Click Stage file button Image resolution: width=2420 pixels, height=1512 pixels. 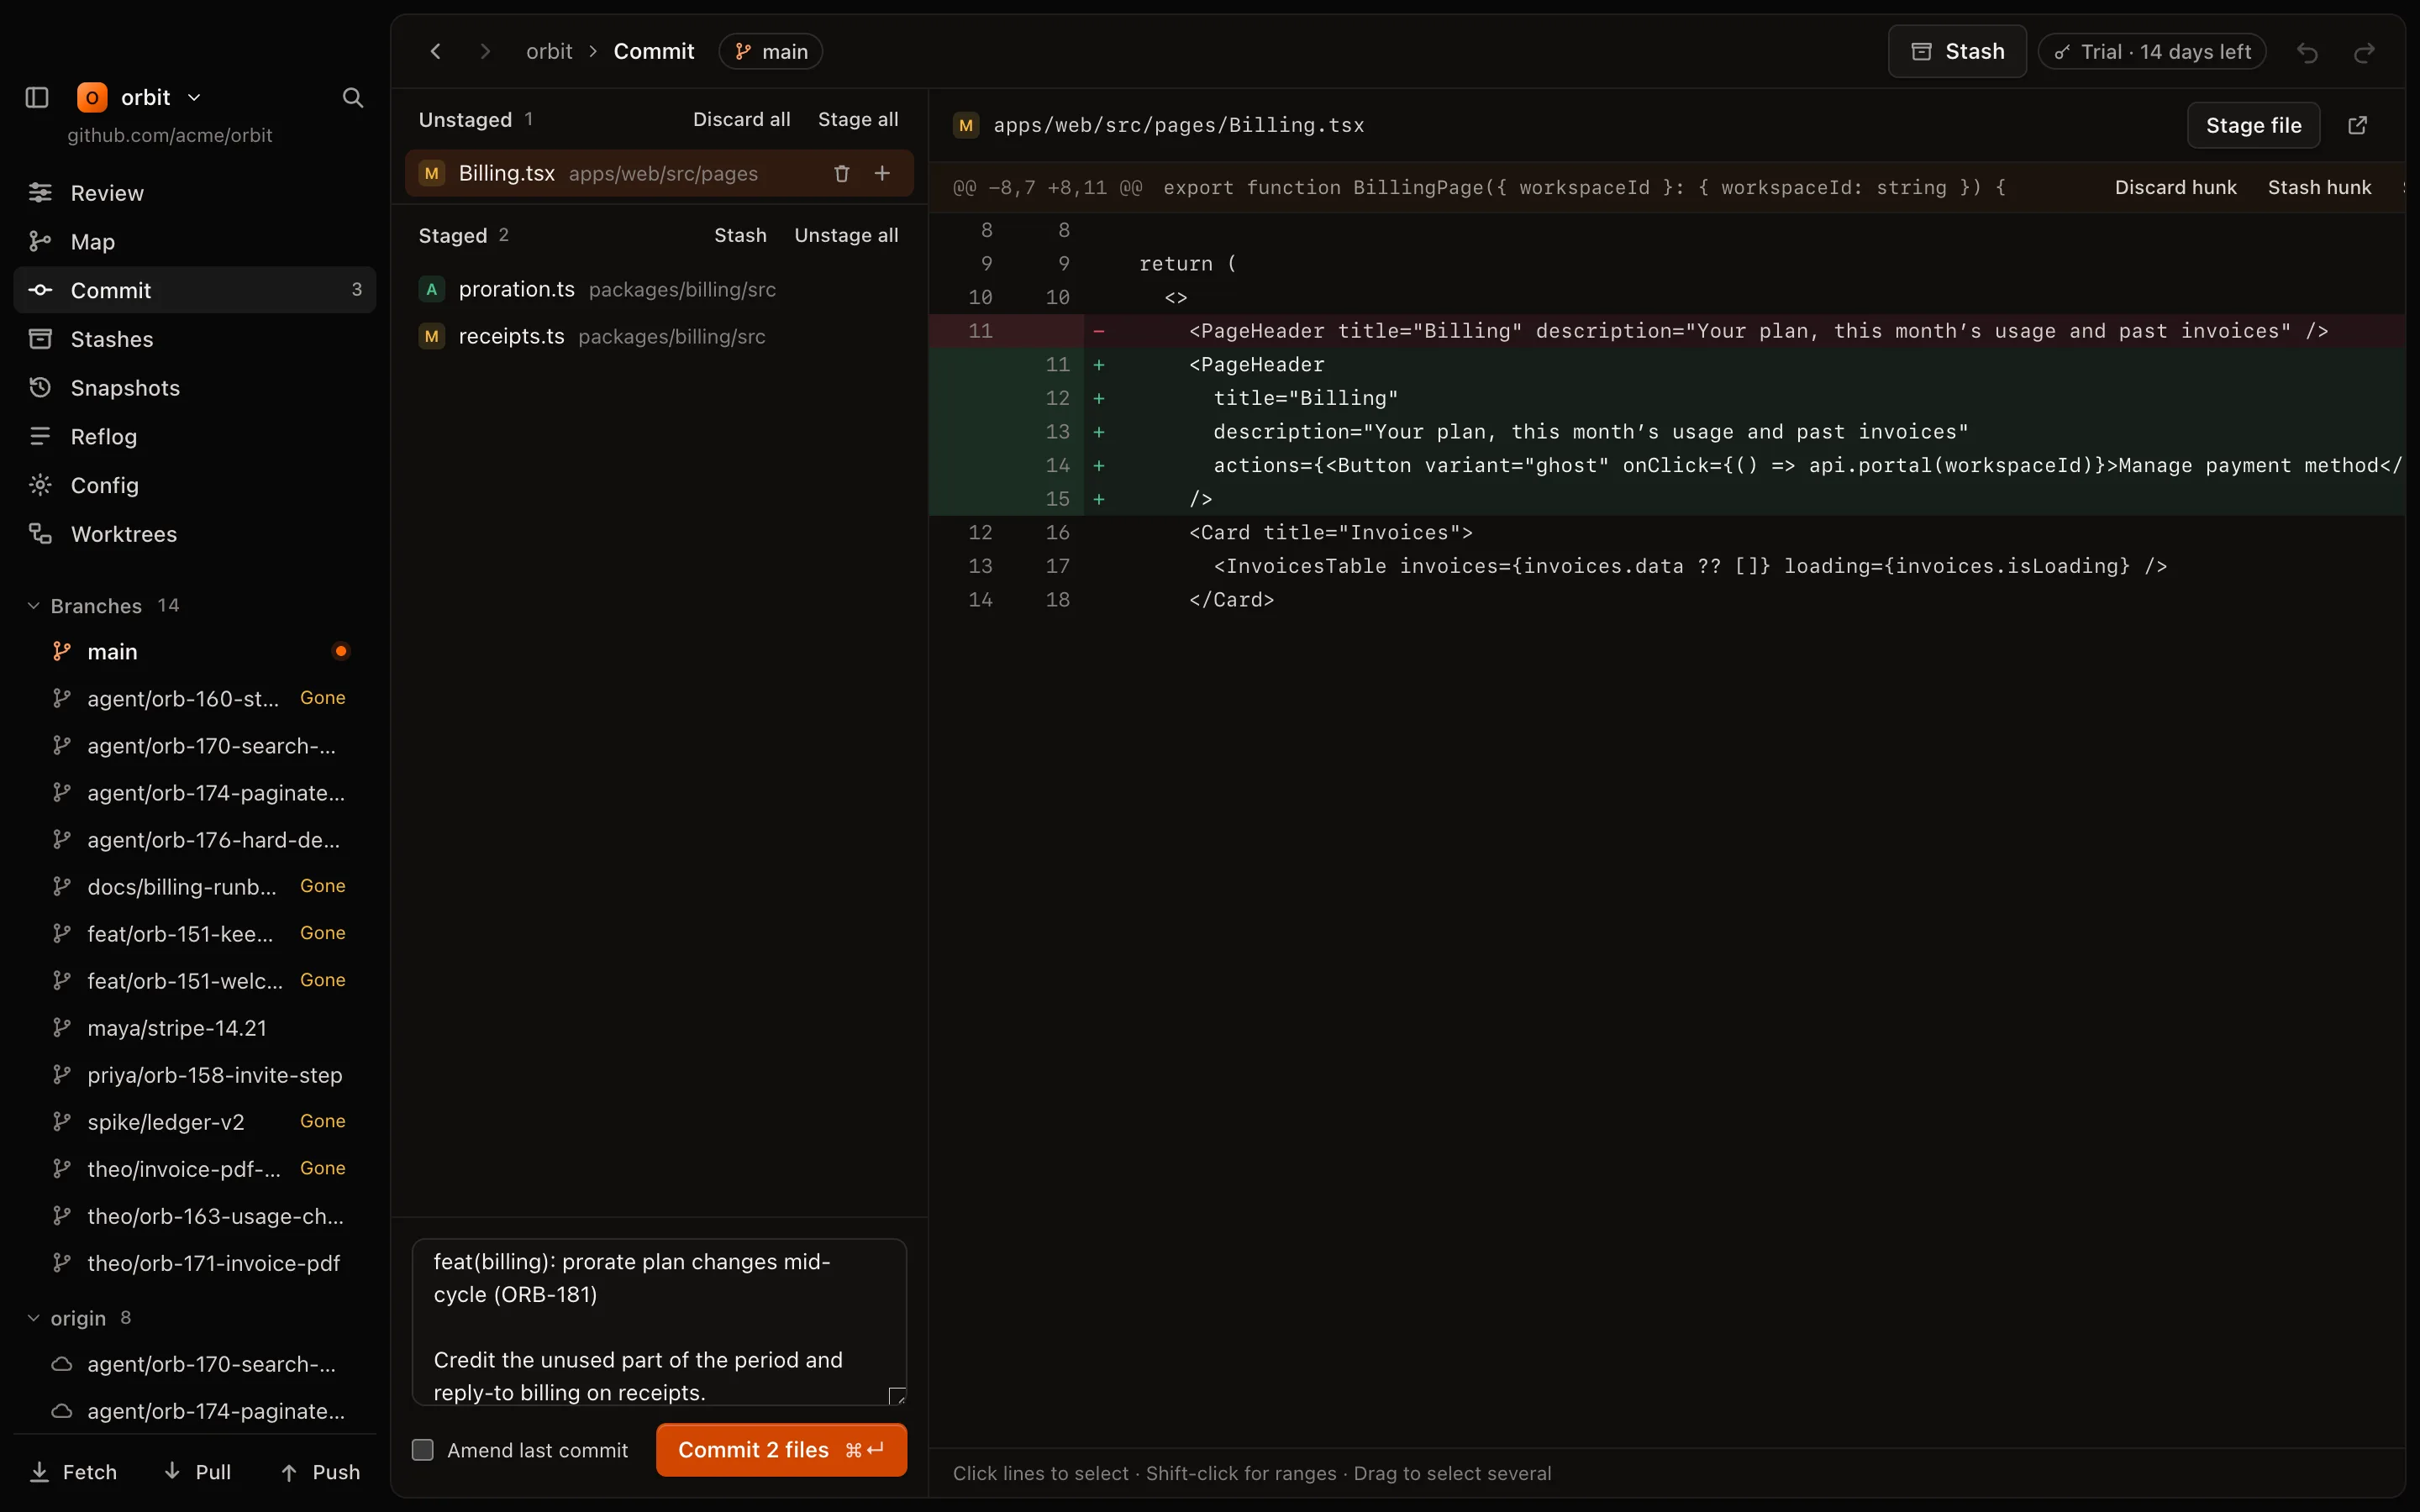click(x=2253, y=125)
